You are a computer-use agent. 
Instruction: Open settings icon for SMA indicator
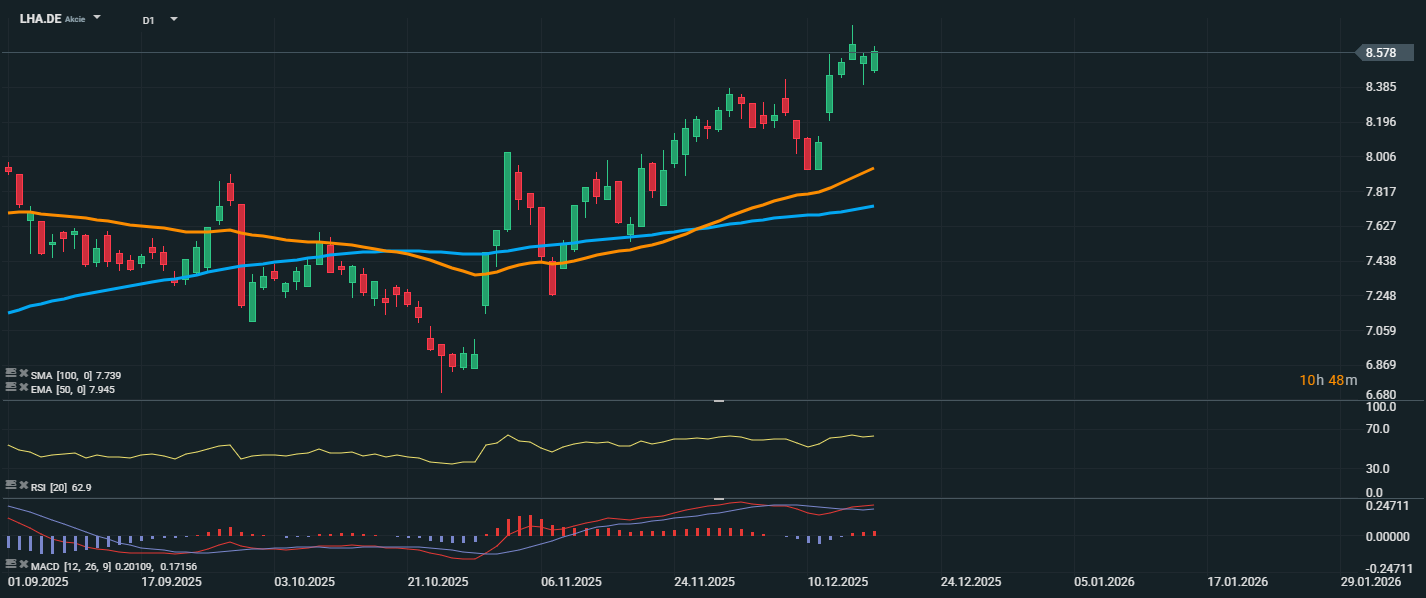11,375
